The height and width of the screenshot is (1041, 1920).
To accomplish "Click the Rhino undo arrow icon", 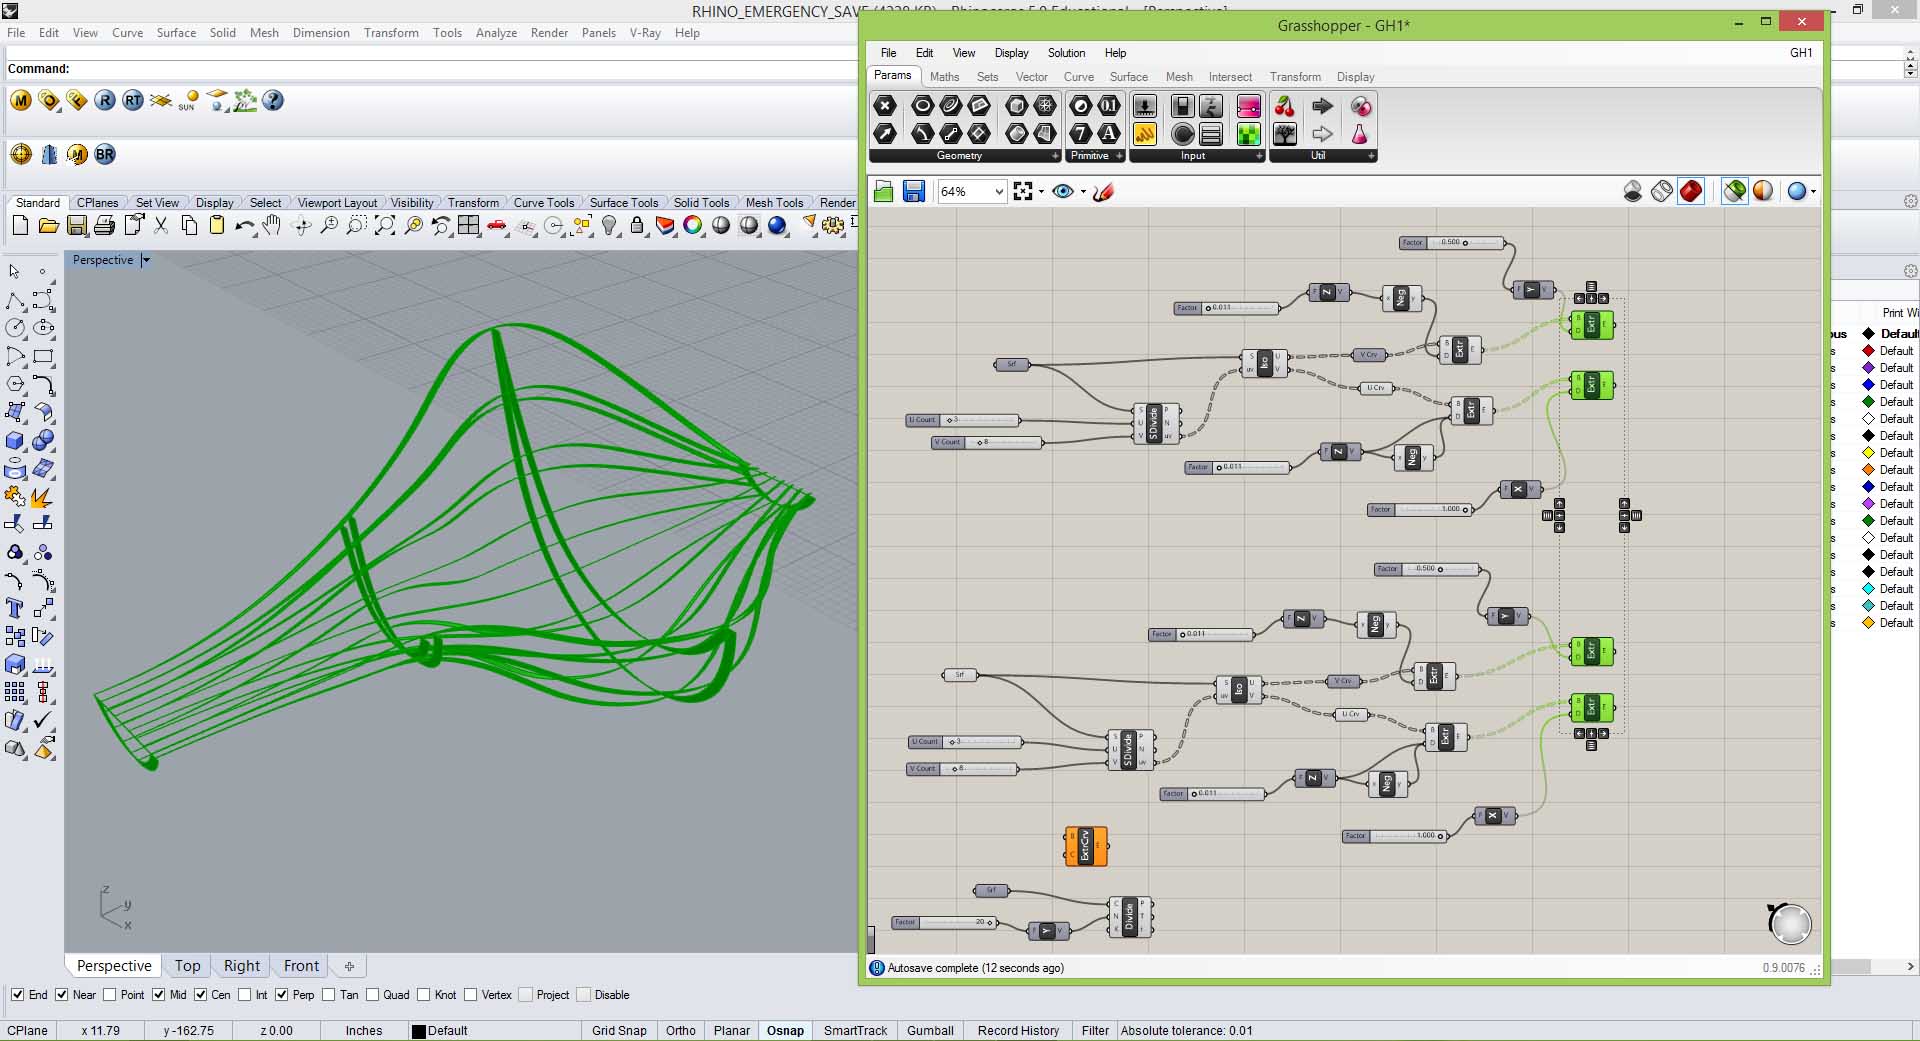I will [243, 227].
